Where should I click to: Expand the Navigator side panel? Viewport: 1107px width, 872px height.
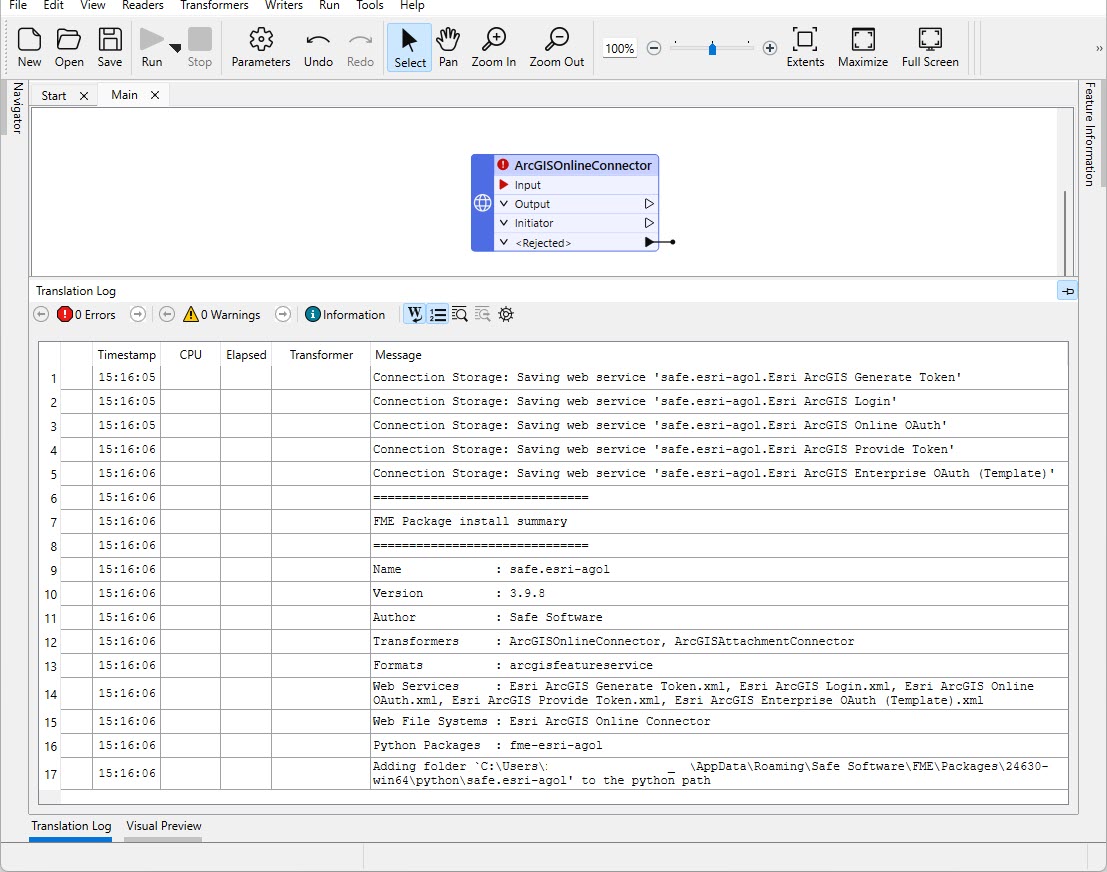click(18, 107)
